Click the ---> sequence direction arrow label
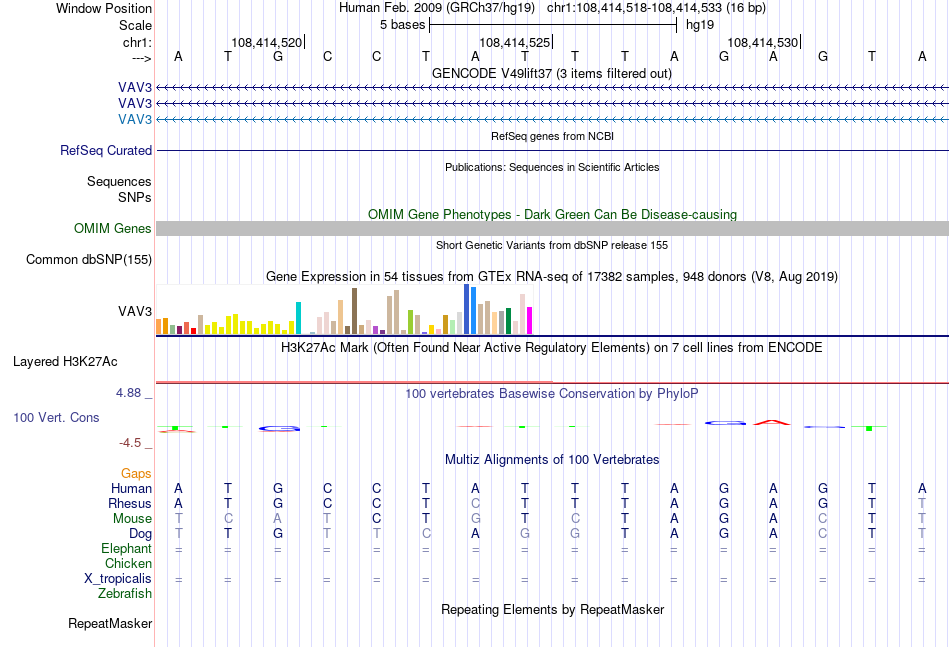This screenshot has width=950, height=647. (x=141, y=58)
